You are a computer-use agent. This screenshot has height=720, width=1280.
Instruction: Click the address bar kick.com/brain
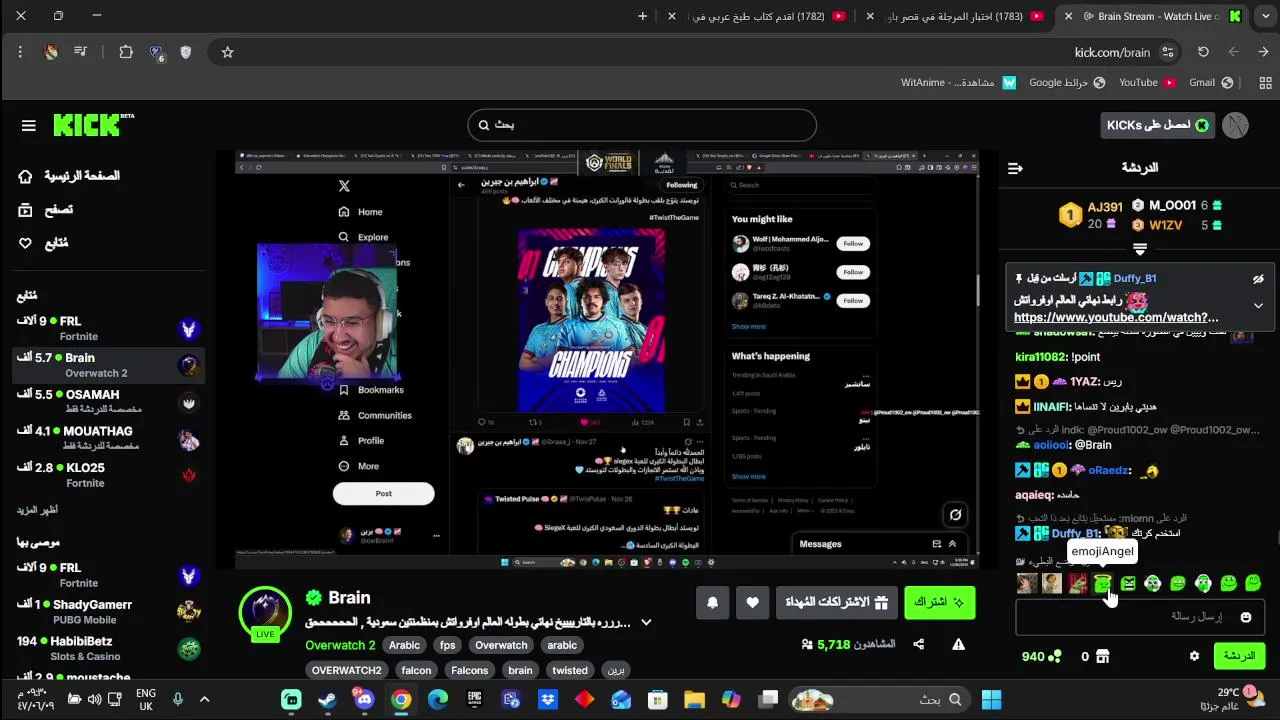[1112, 52]
